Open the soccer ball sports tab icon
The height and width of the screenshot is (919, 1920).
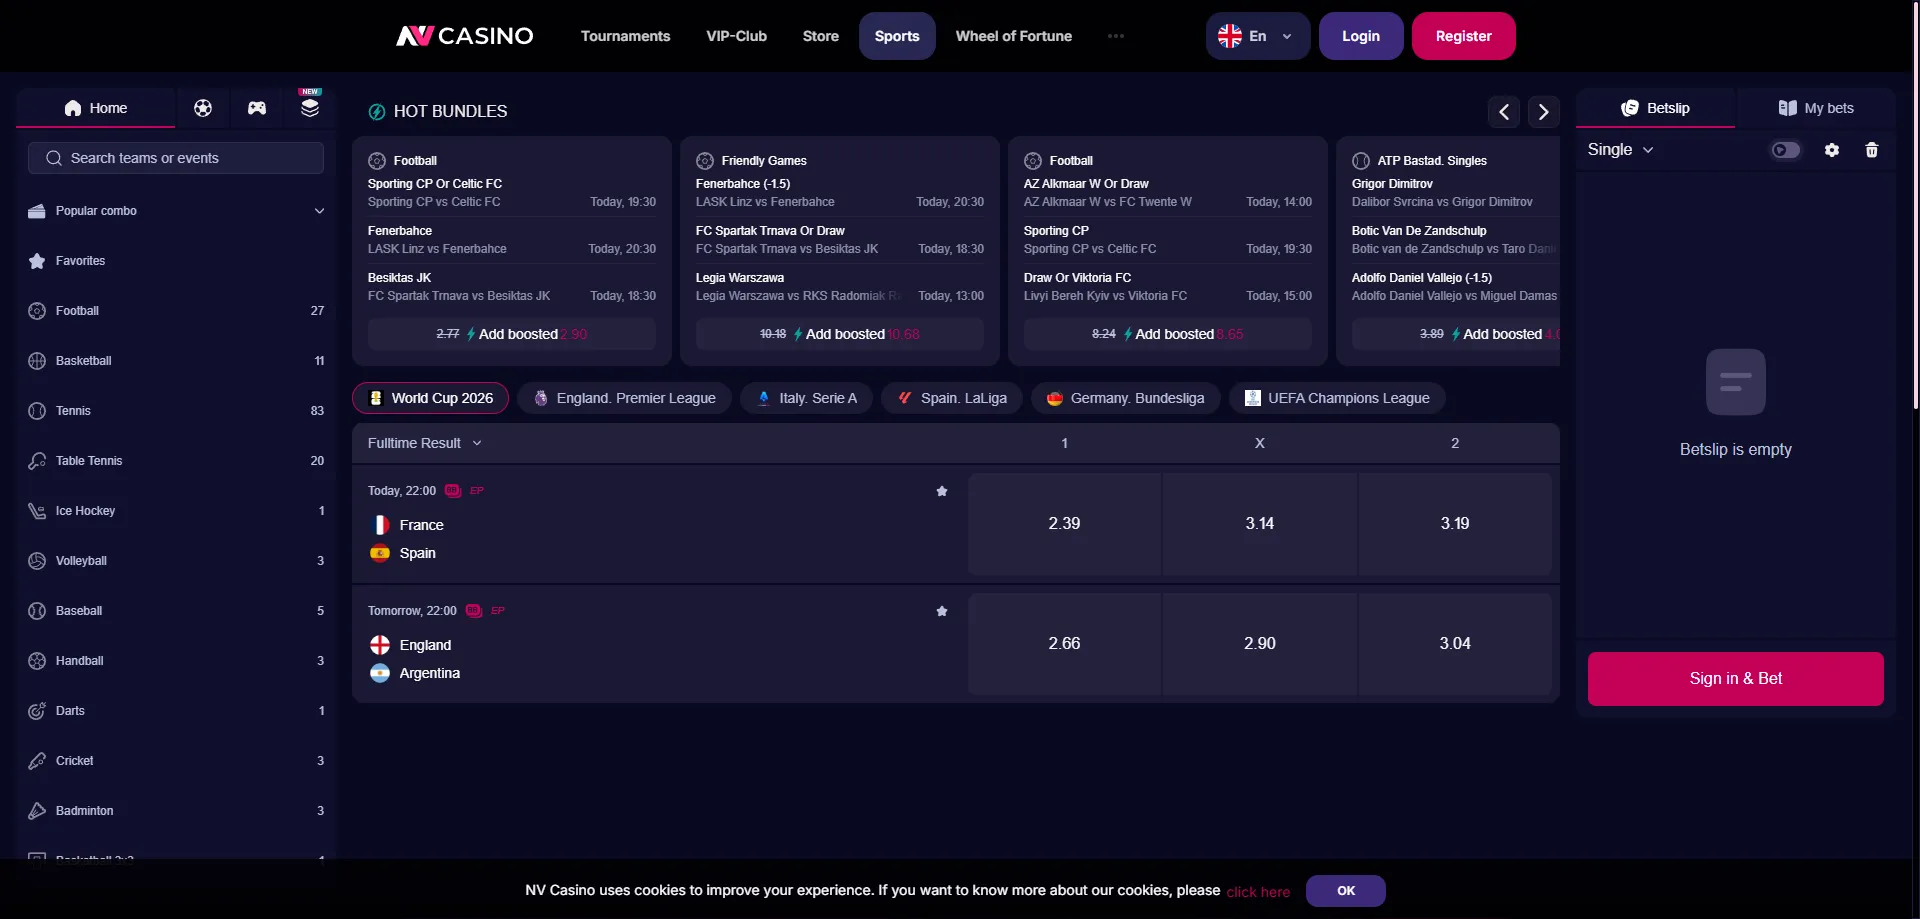coord(203,108)
